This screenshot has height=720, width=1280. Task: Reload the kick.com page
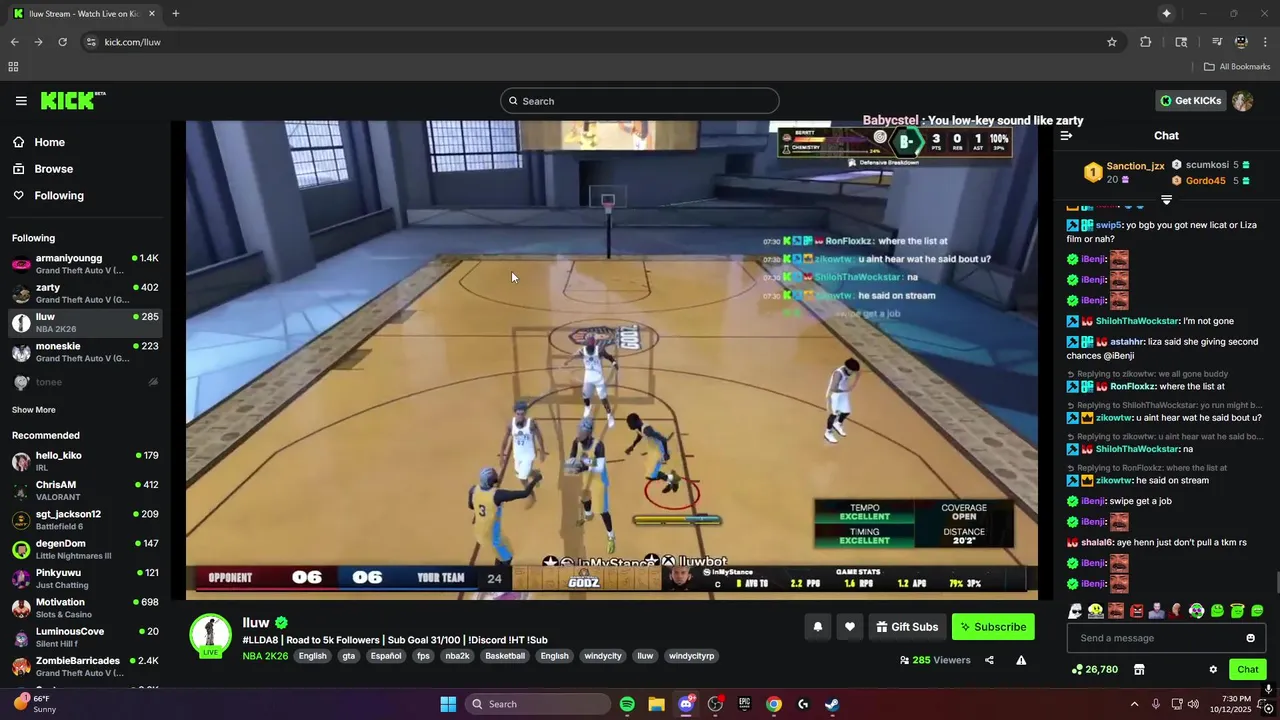(62, 42)
